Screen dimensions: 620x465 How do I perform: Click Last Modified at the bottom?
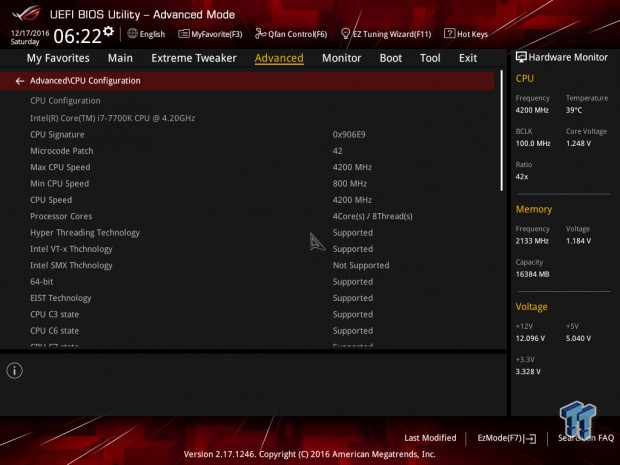[x=430, y=438]
